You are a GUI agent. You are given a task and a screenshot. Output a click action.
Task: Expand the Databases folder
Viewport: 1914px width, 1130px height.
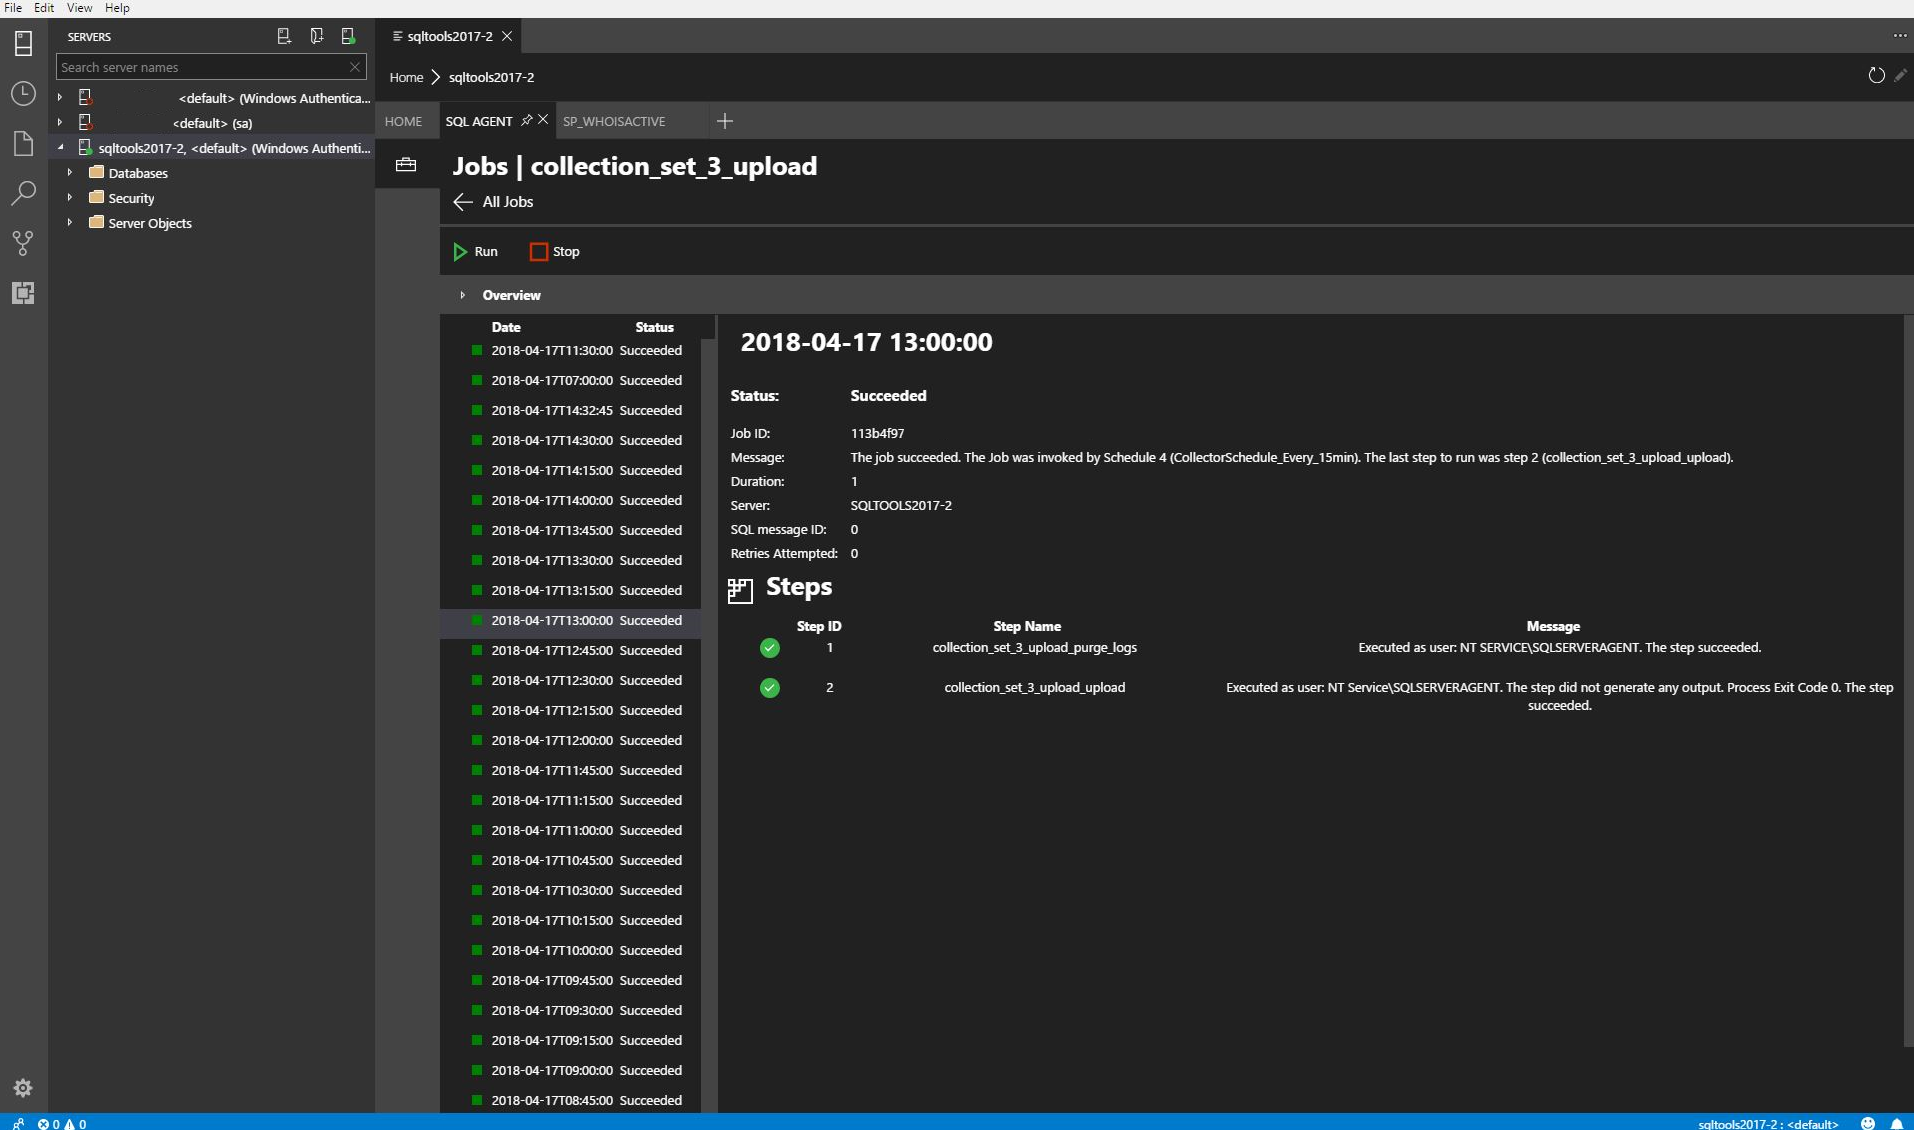(x=70, y=173)
